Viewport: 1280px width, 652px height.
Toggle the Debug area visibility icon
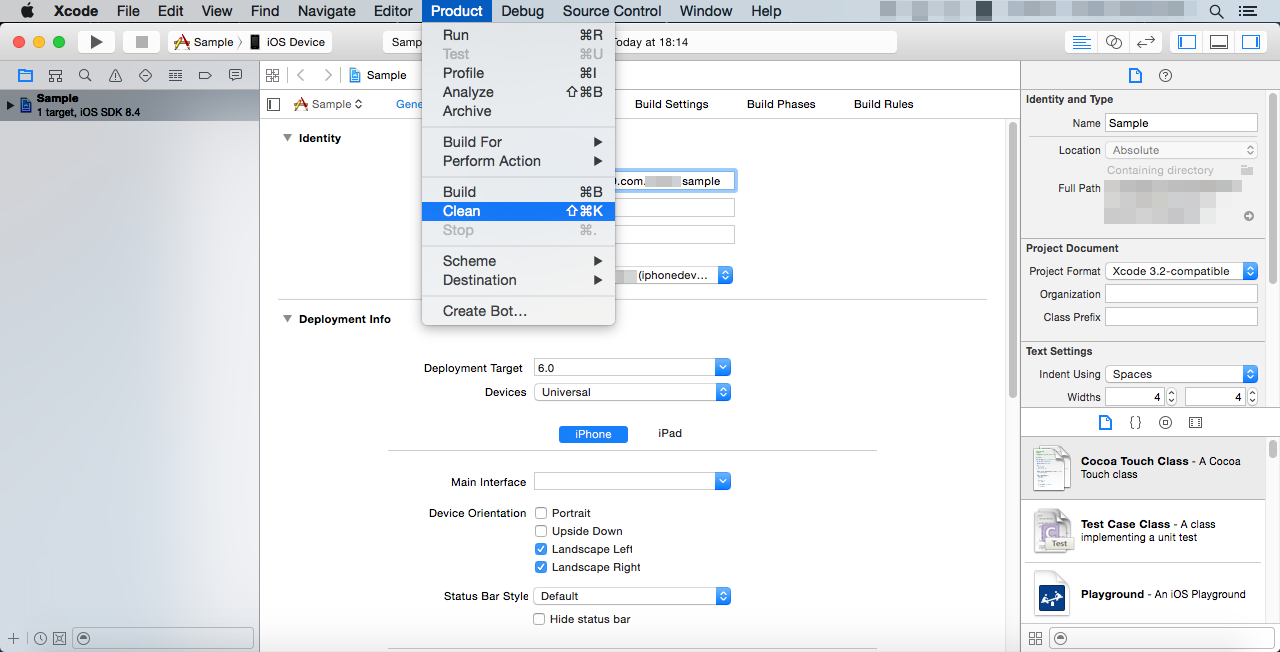[x=1219, y=42]
